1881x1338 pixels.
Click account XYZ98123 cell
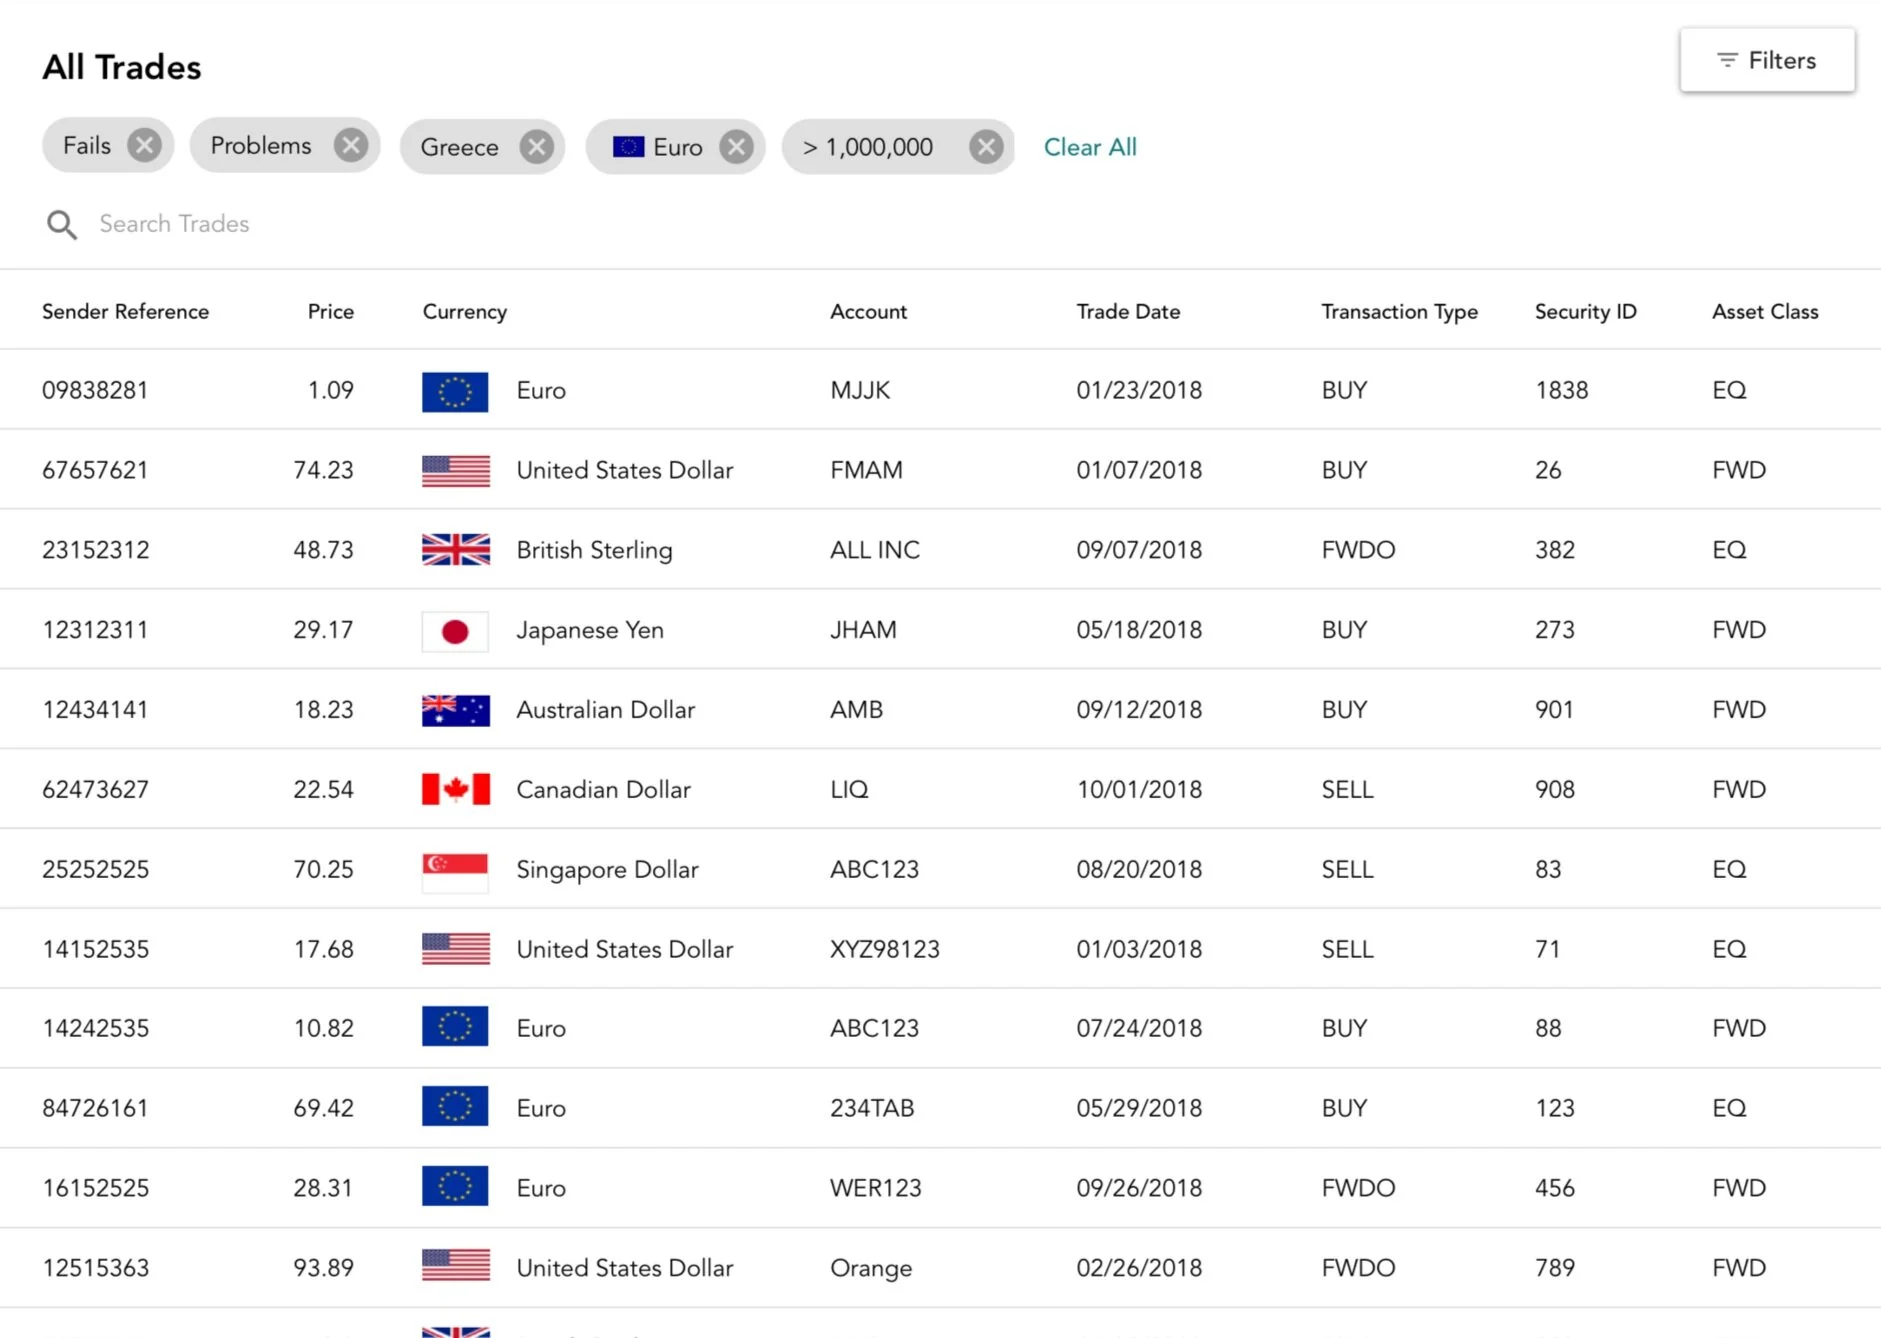[885, 949]
